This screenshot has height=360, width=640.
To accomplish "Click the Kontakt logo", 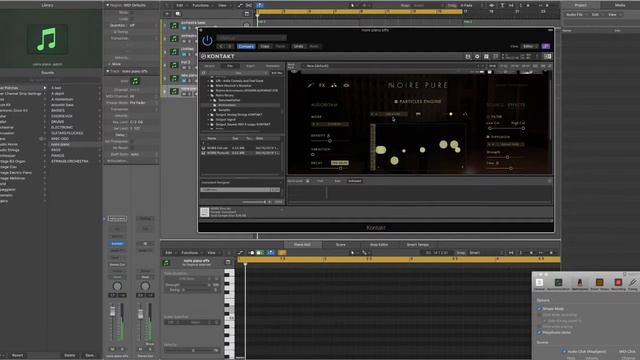I will [218, 56].
